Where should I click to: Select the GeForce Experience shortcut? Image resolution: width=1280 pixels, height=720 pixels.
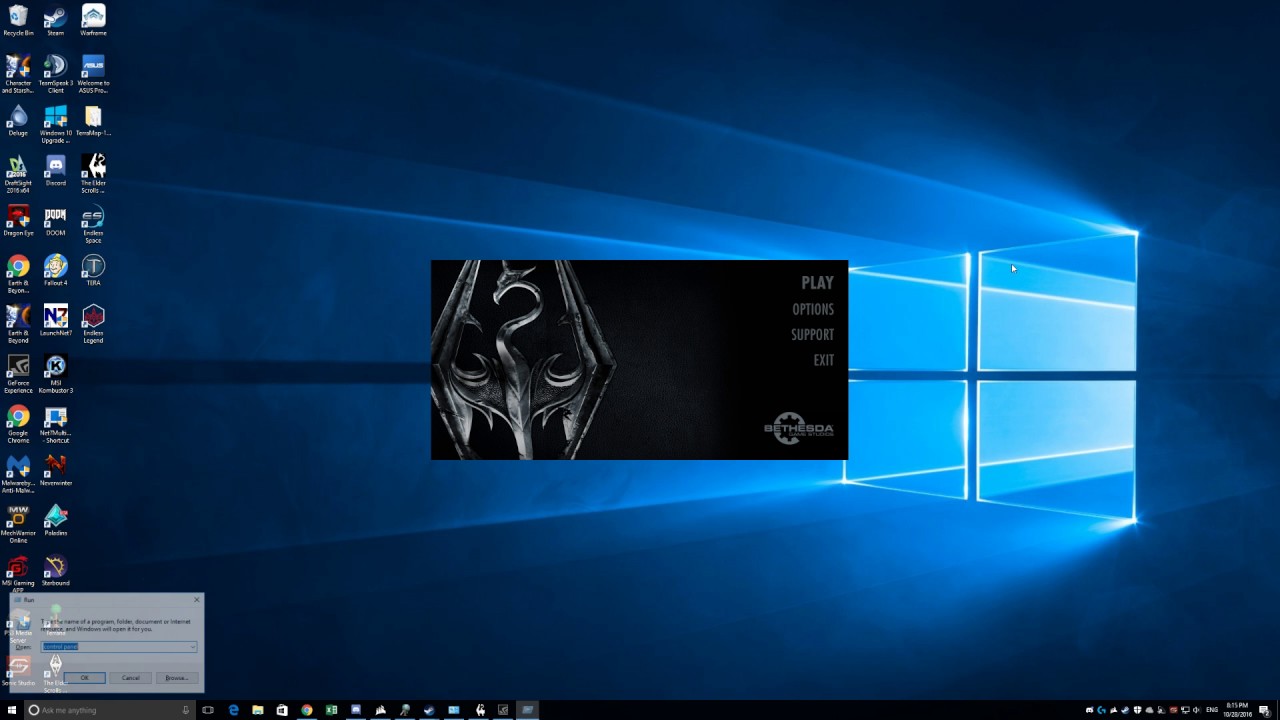point(18,374)
